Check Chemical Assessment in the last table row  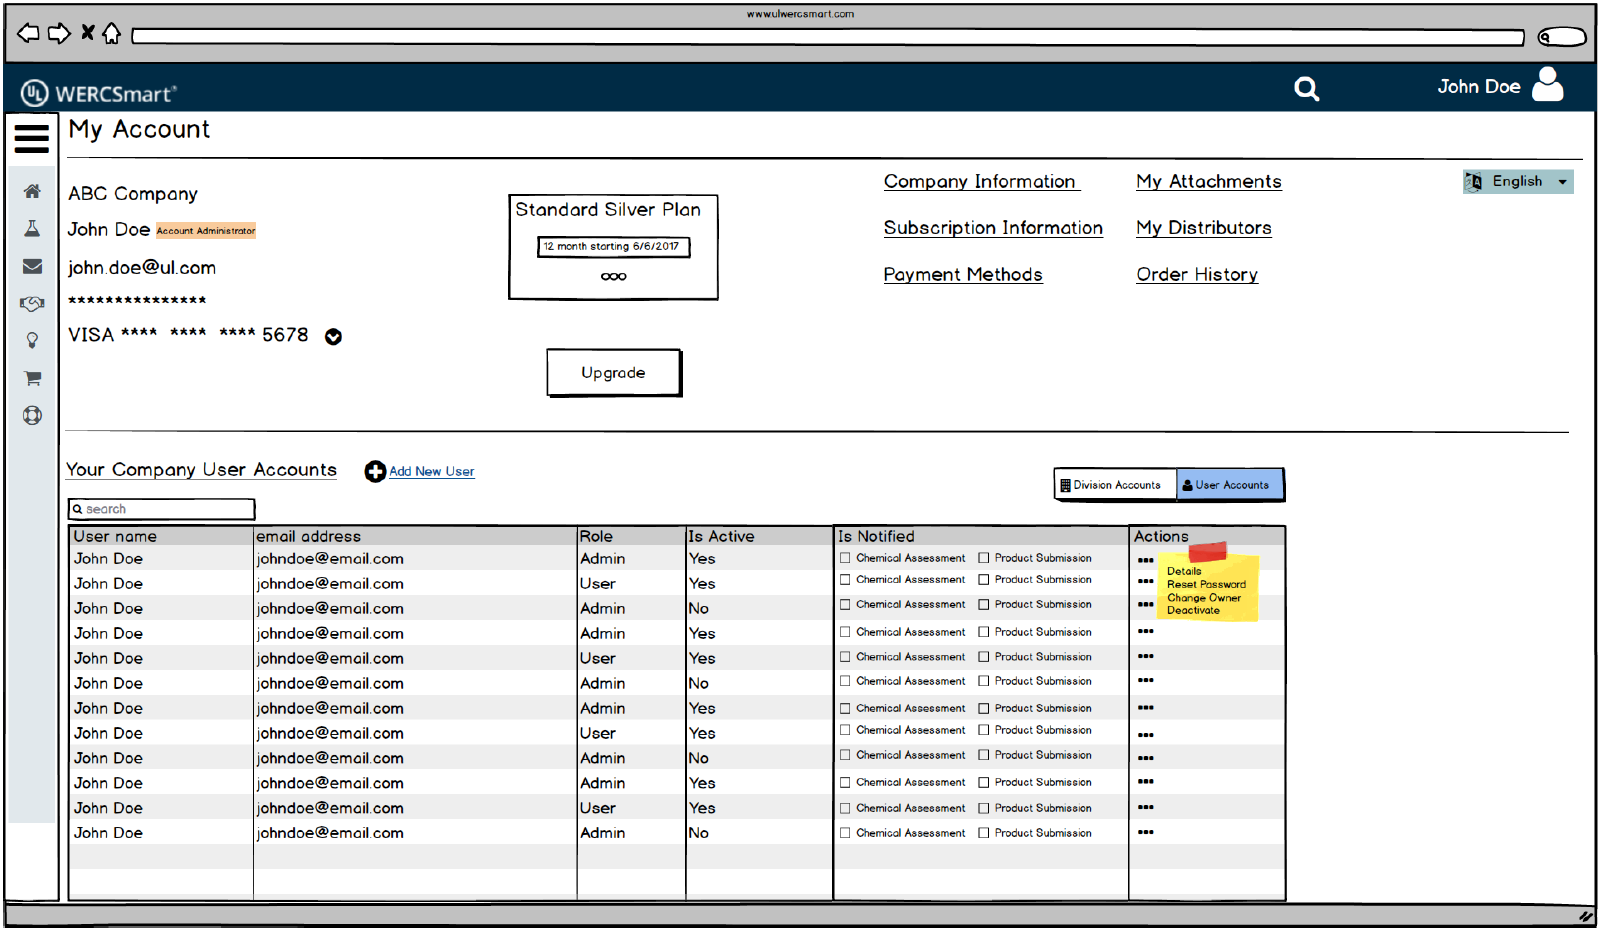(846, 833)
